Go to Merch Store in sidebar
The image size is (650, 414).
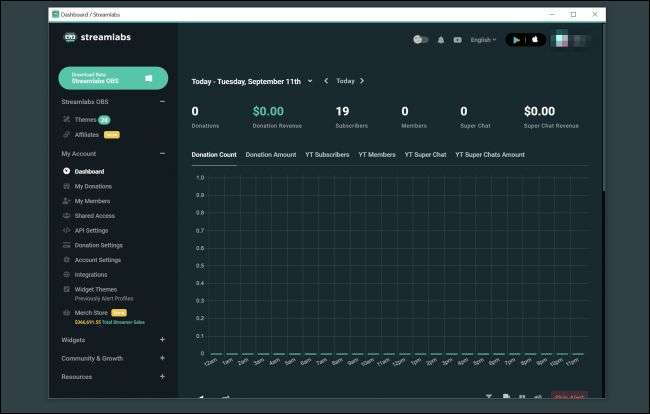[92, 312]
